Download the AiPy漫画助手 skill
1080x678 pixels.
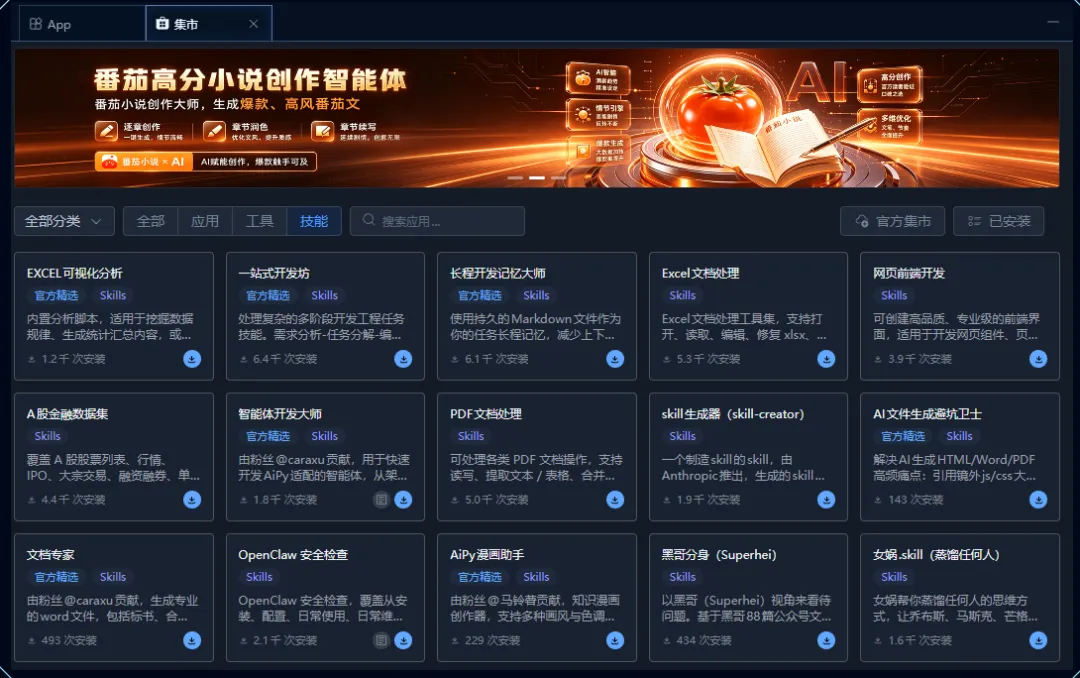615,640
